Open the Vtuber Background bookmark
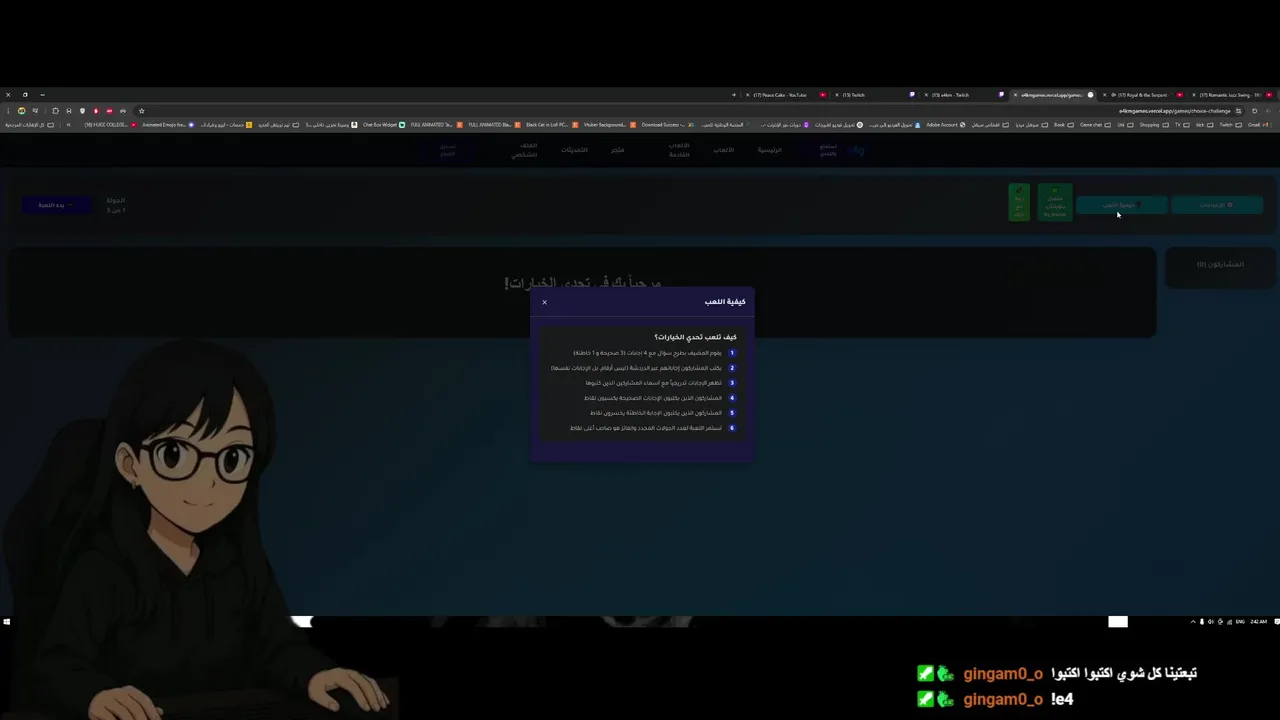 [x=609, y=125]
